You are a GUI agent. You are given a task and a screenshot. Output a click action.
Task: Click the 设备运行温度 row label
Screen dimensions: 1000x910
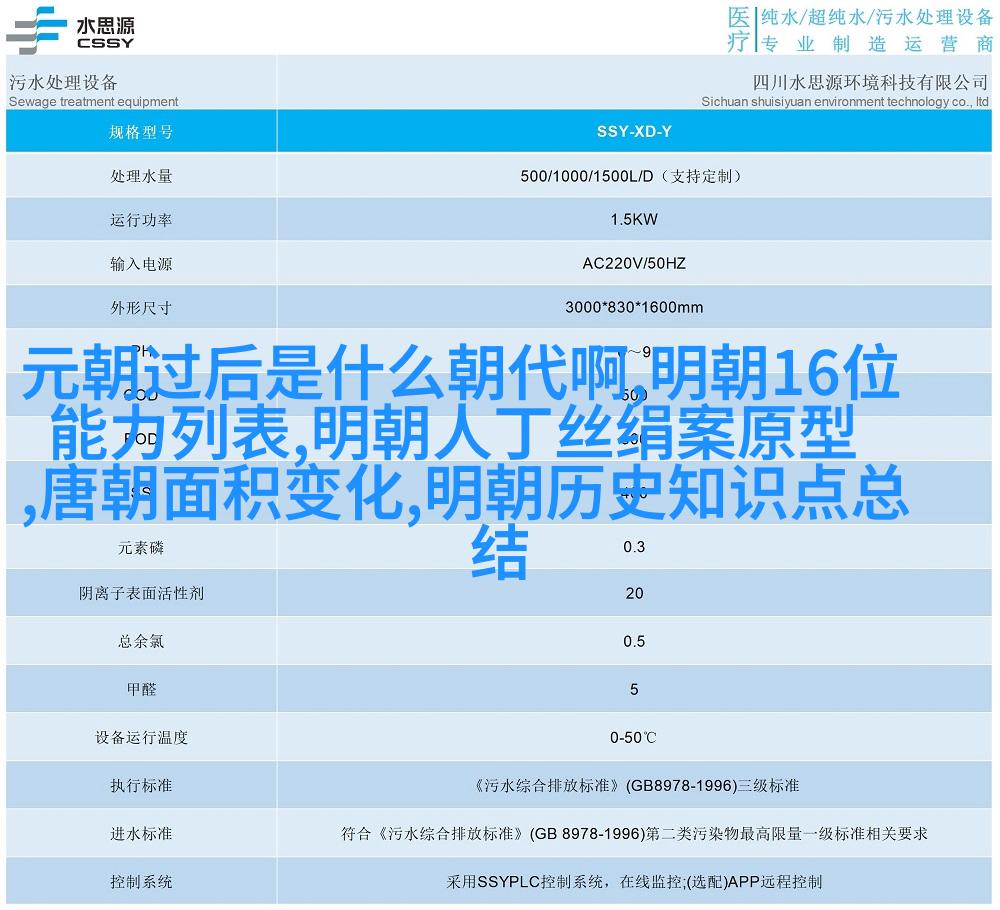[x=141, y=738]
